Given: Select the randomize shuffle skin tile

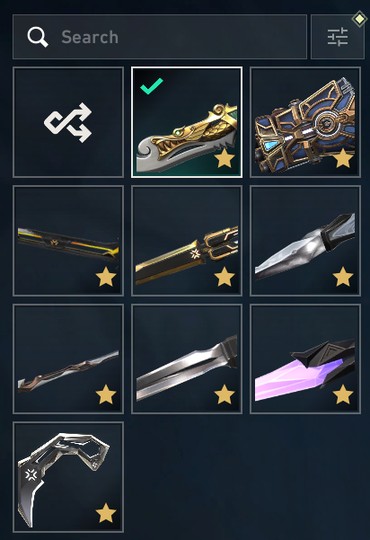Looking at the screenshot, I should tap(68, 122).
